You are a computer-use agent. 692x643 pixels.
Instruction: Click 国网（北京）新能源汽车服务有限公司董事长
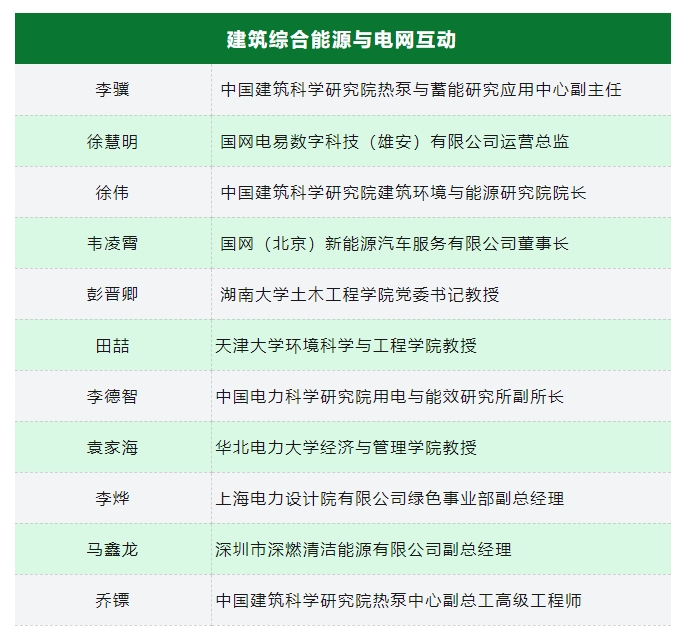395,243
